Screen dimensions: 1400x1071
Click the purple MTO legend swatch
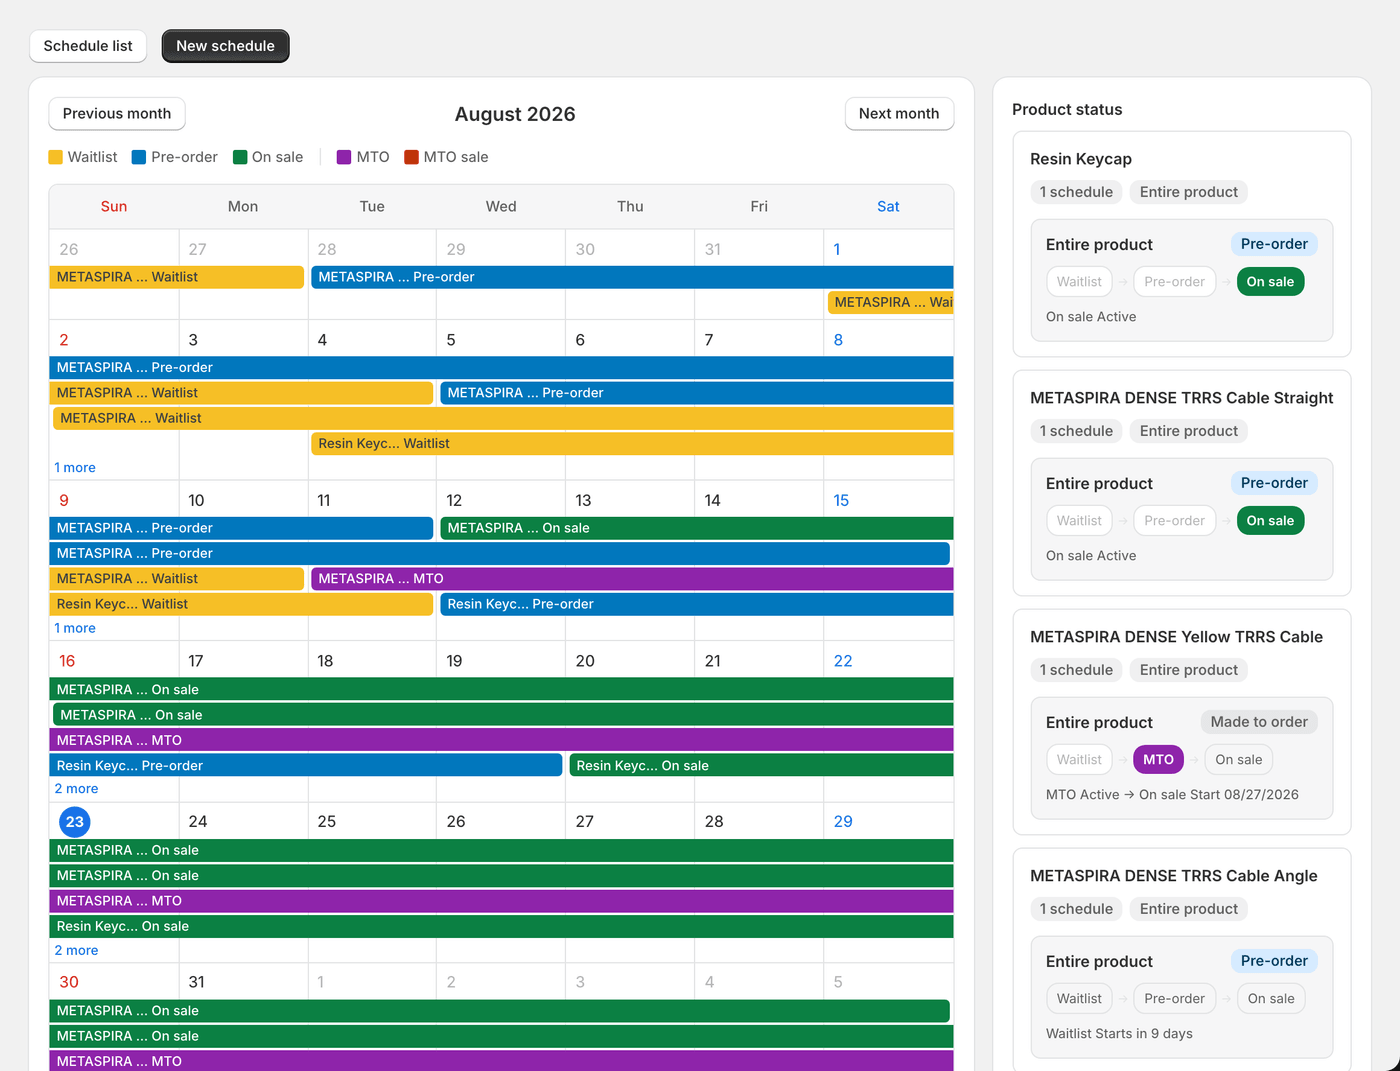click(x=344, y=157)
